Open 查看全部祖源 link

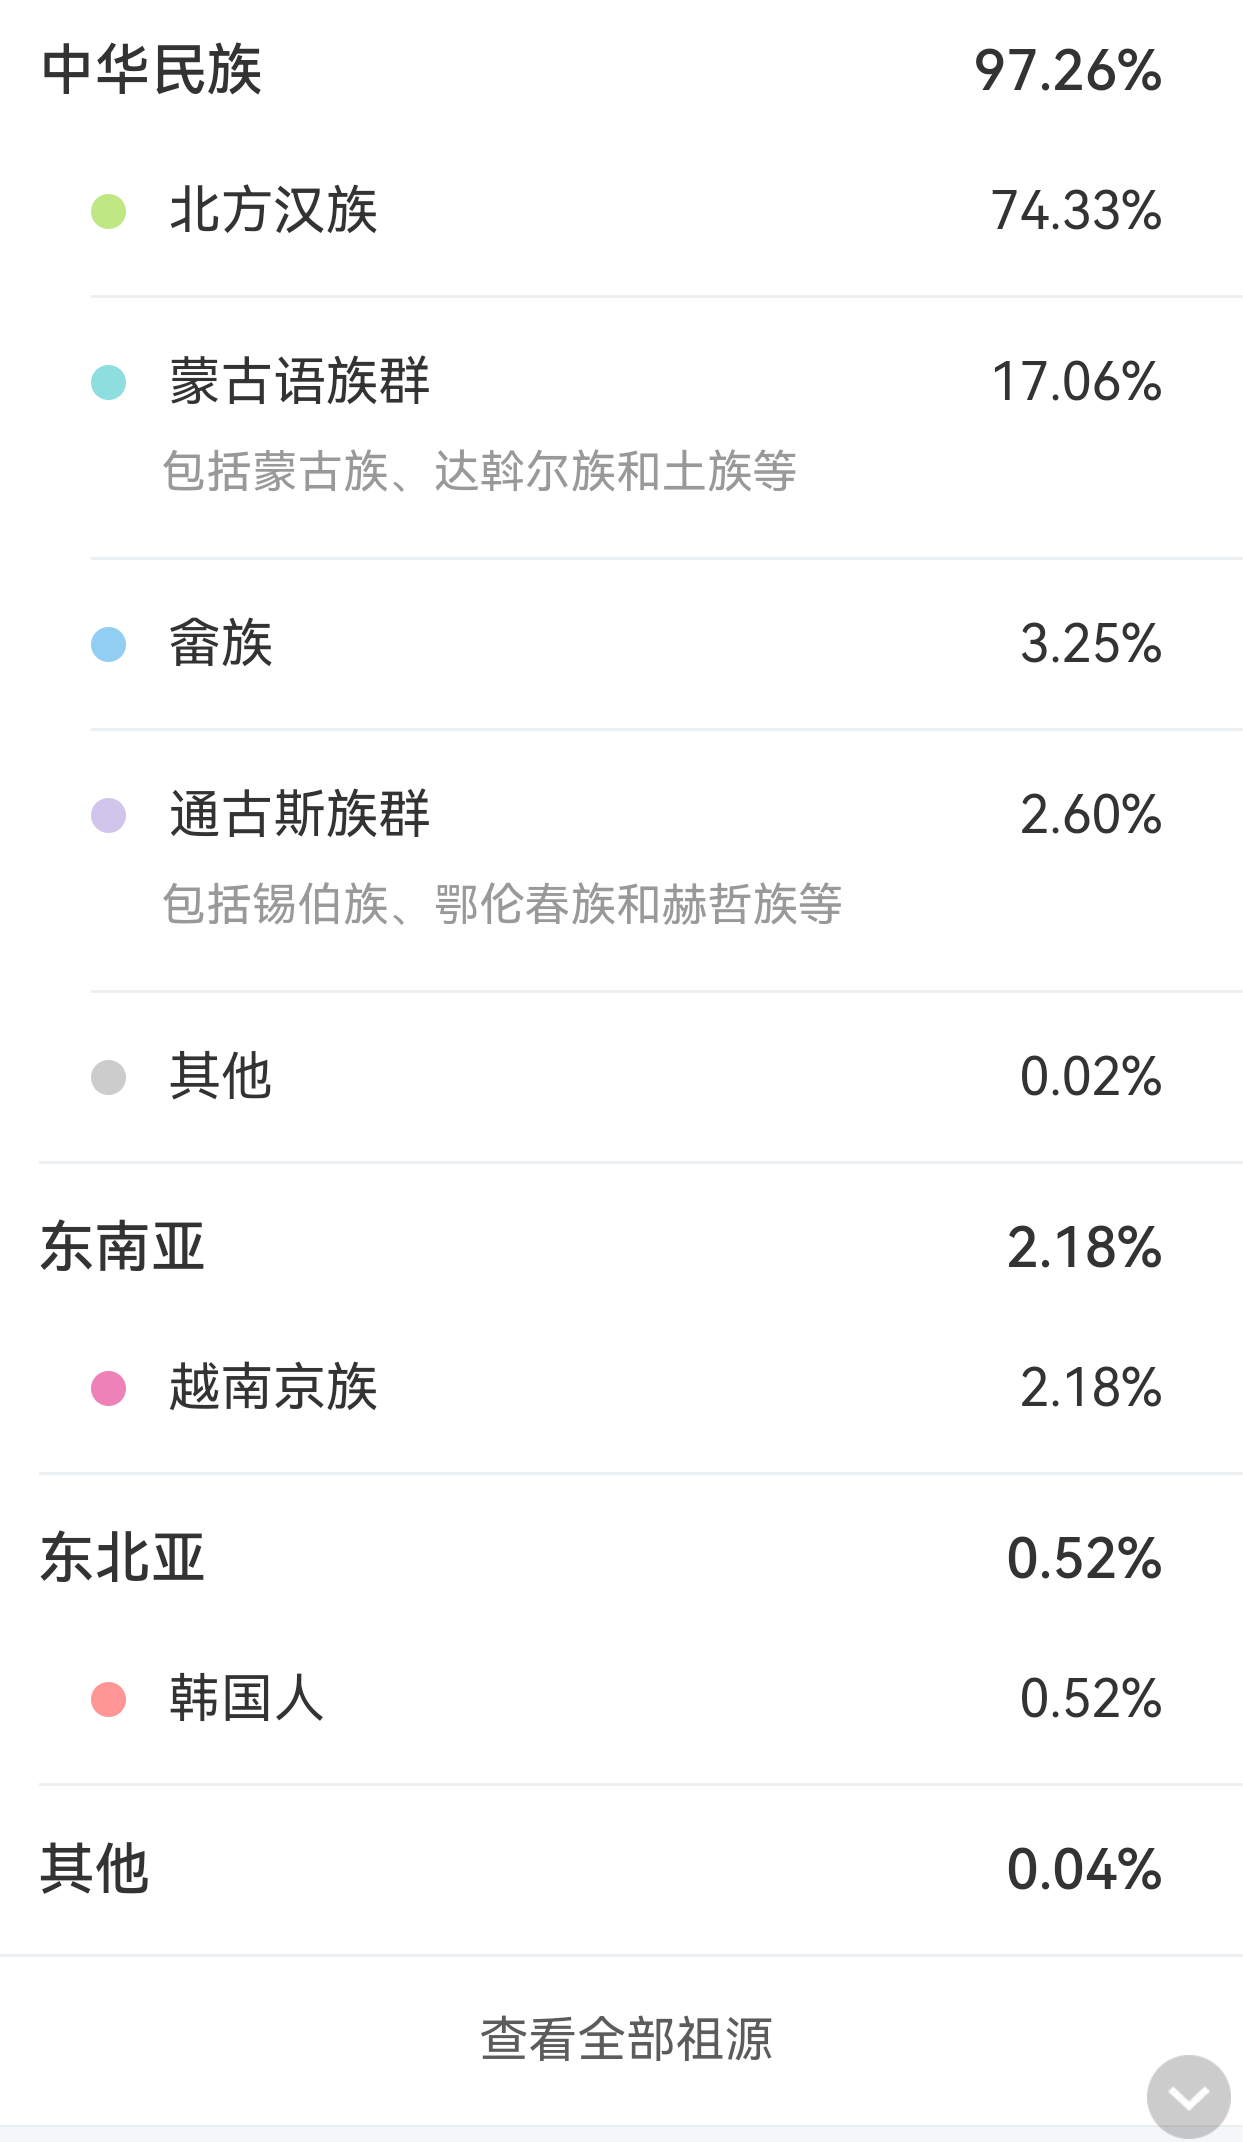627,2040
